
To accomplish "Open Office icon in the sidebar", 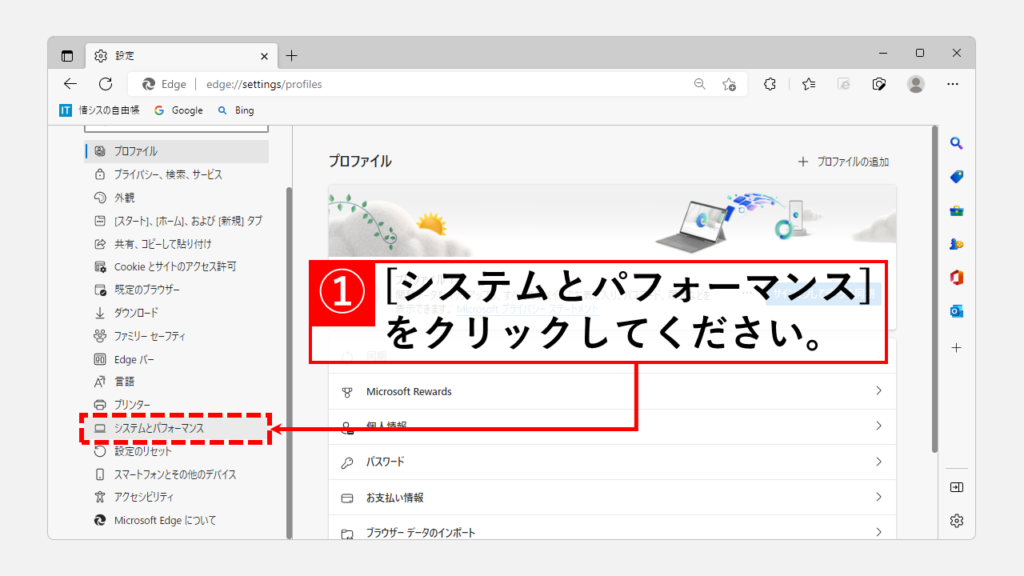I will coord(956,277).
